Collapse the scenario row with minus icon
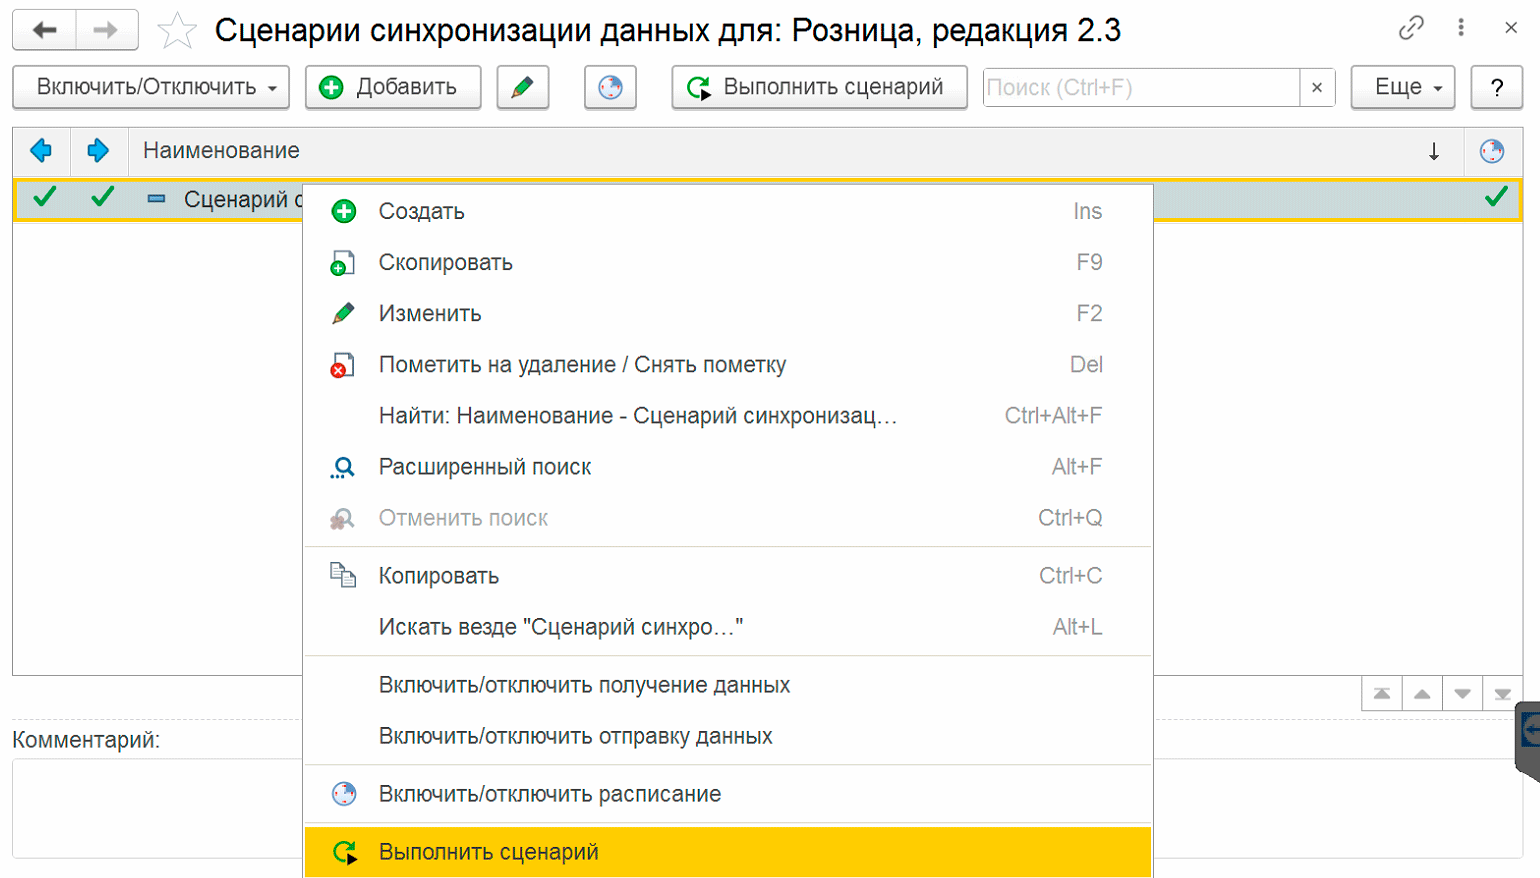The width and height of the screenshot is (1540, 878). click(x=156, y=199)
